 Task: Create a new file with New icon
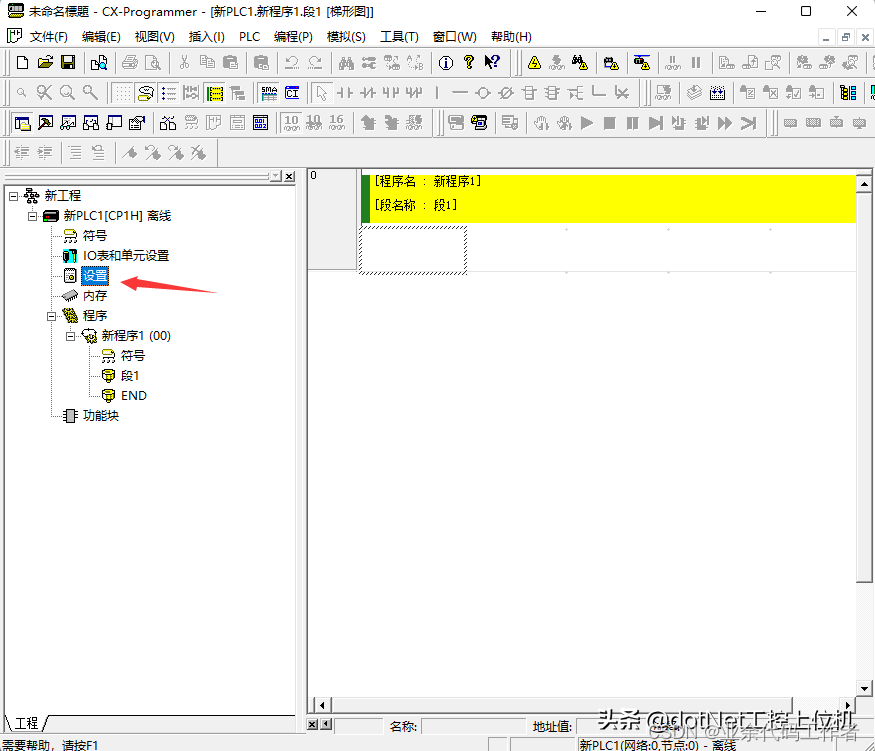point(22,62)
